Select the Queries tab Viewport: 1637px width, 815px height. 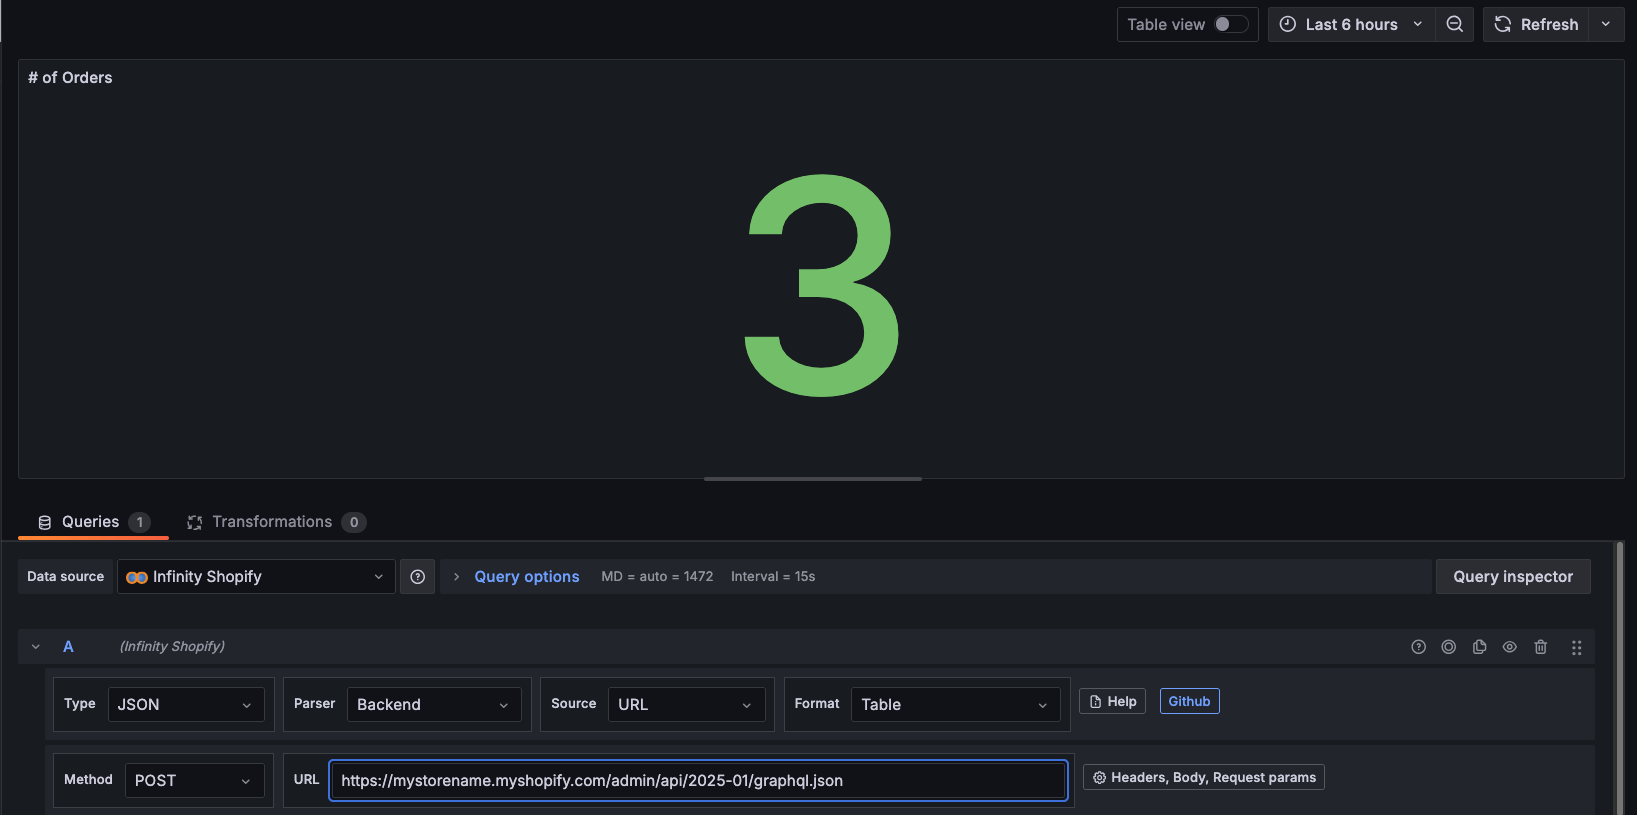tap(92, 522)
